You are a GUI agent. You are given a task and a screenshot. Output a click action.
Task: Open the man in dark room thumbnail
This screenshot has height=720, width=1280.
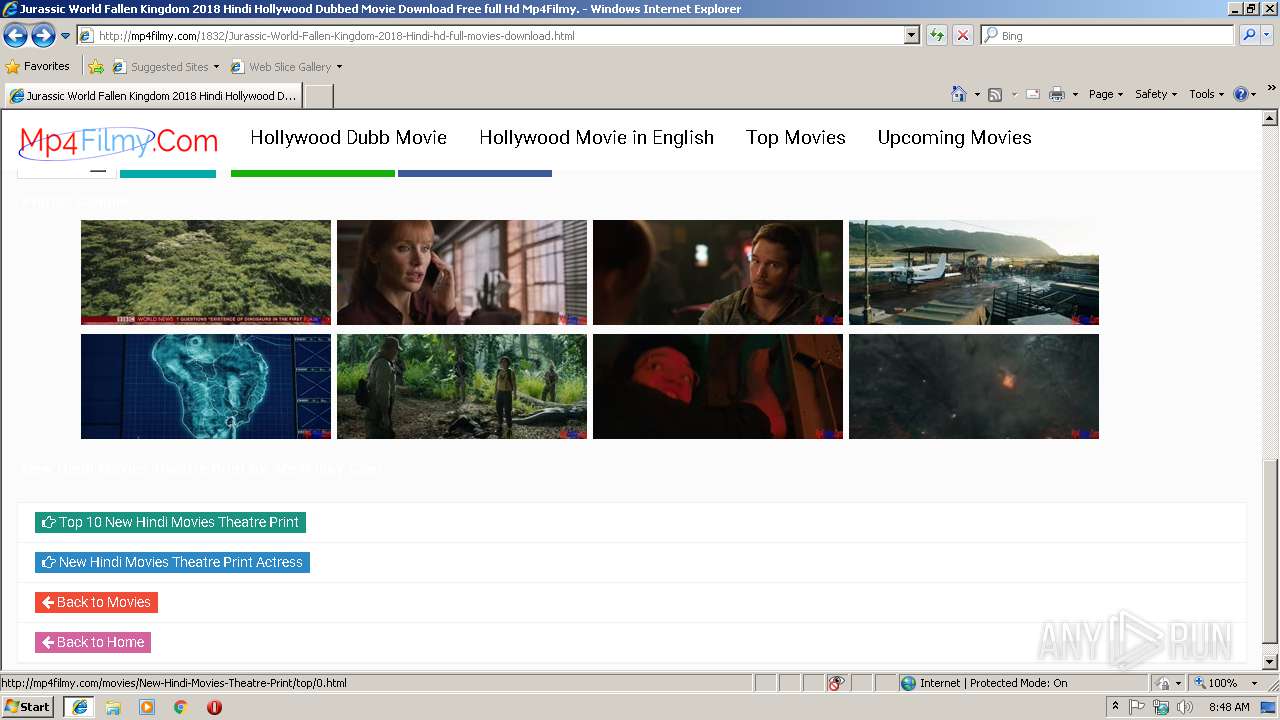718,273
